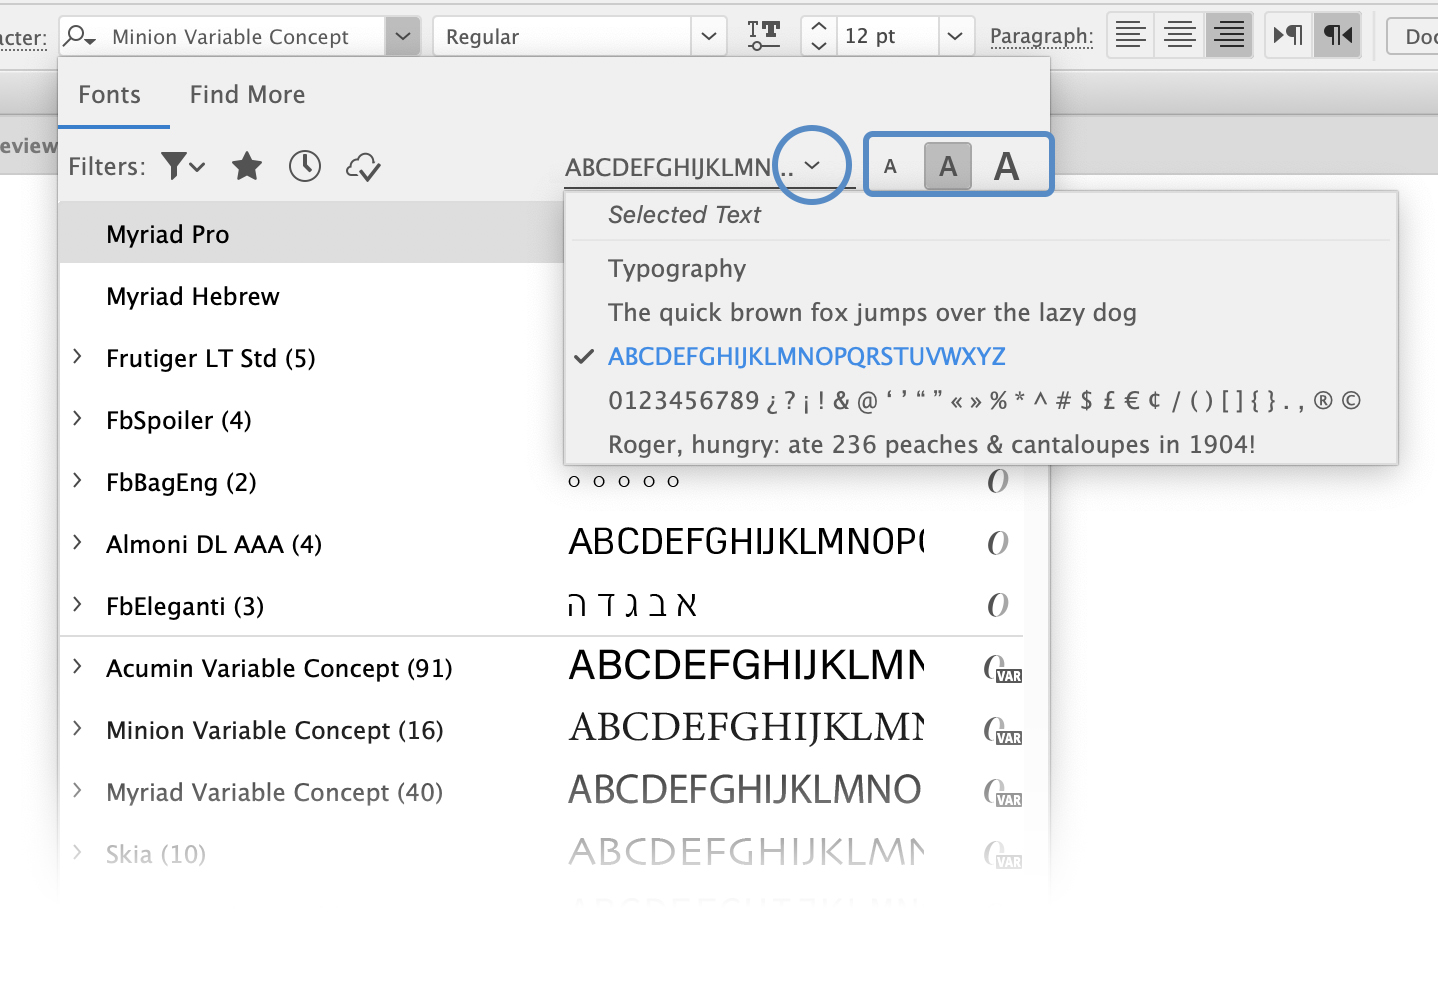Expand Minion Variable Concept family
This screenshot has height=985, width=1438.
(77, 729)
